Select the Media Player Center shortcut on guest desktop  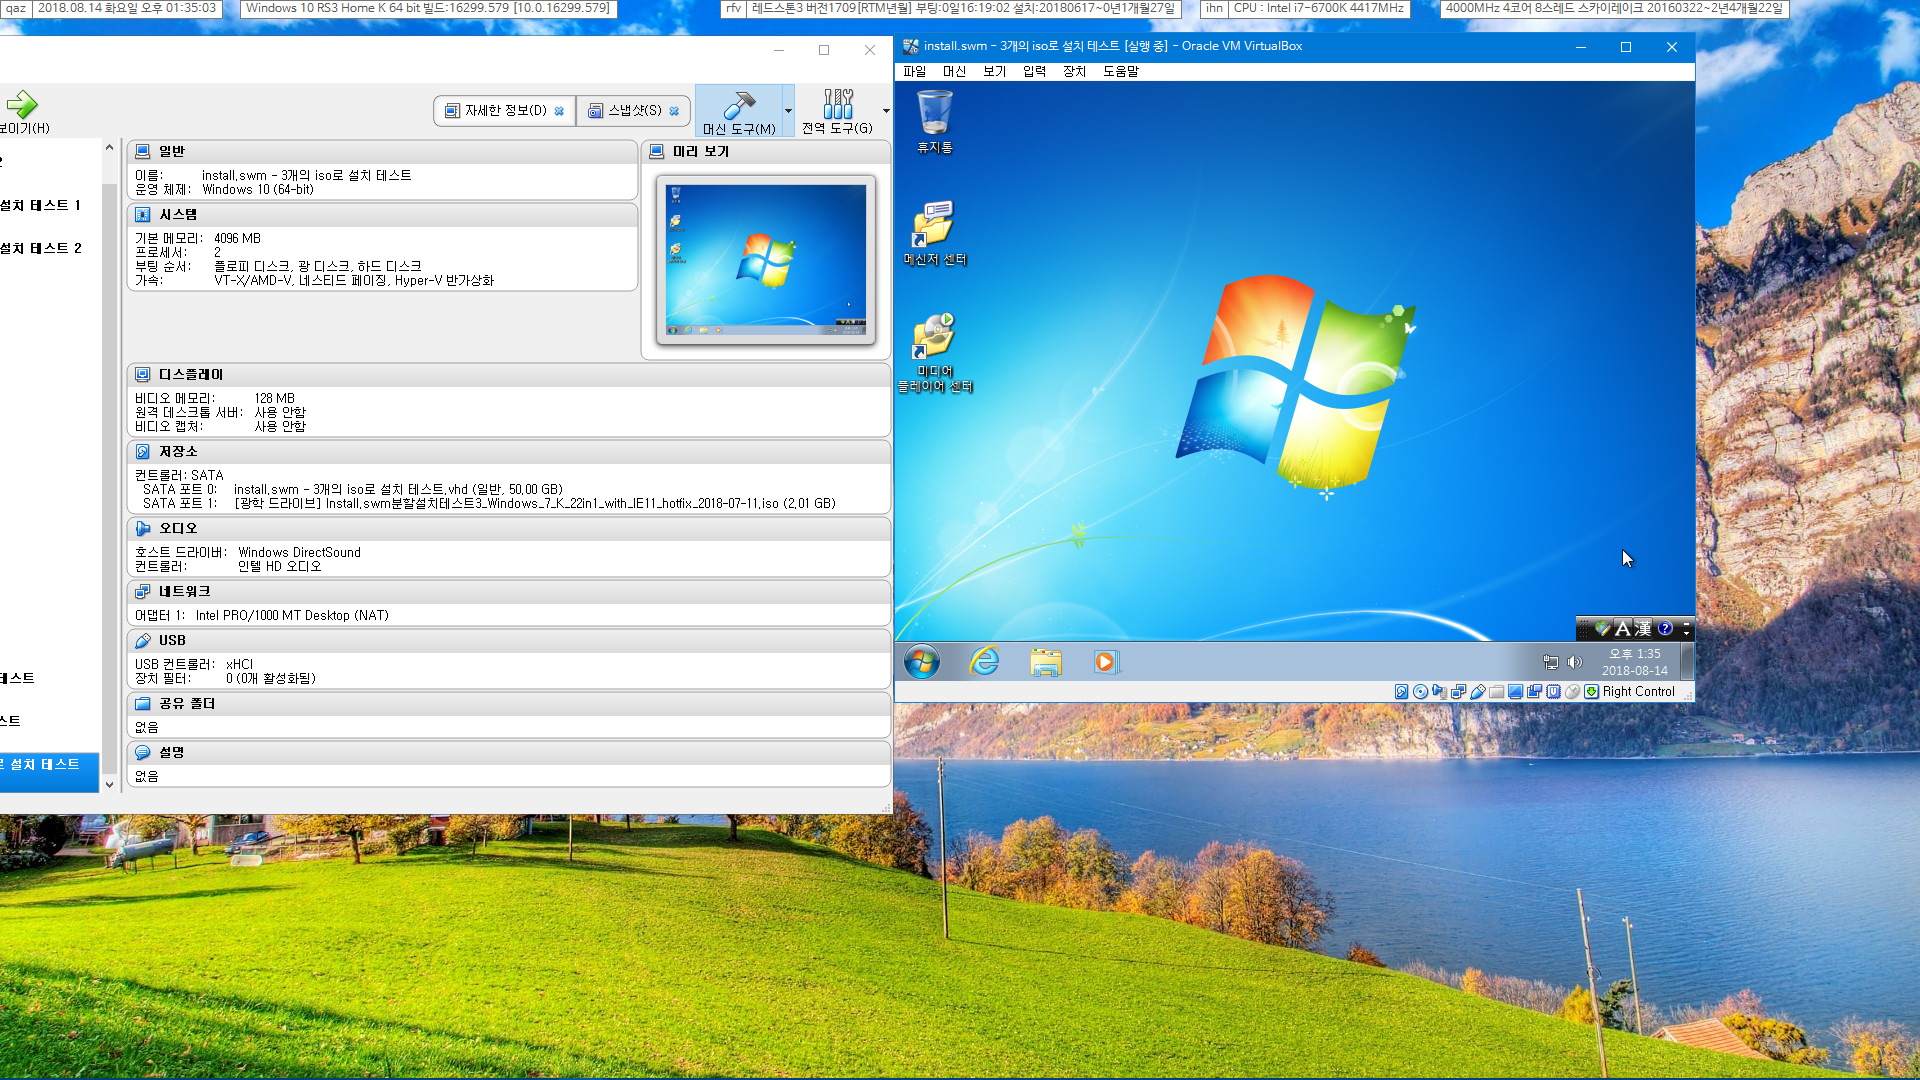coord(935,352)
